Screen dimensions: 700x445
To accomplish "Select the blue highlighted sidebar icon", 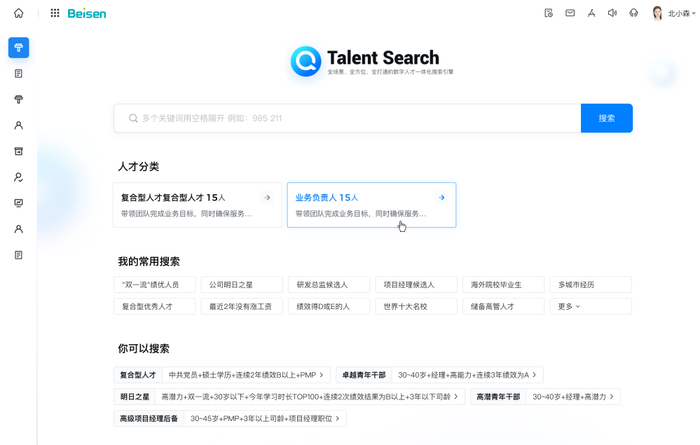I will tap(19, 47).
